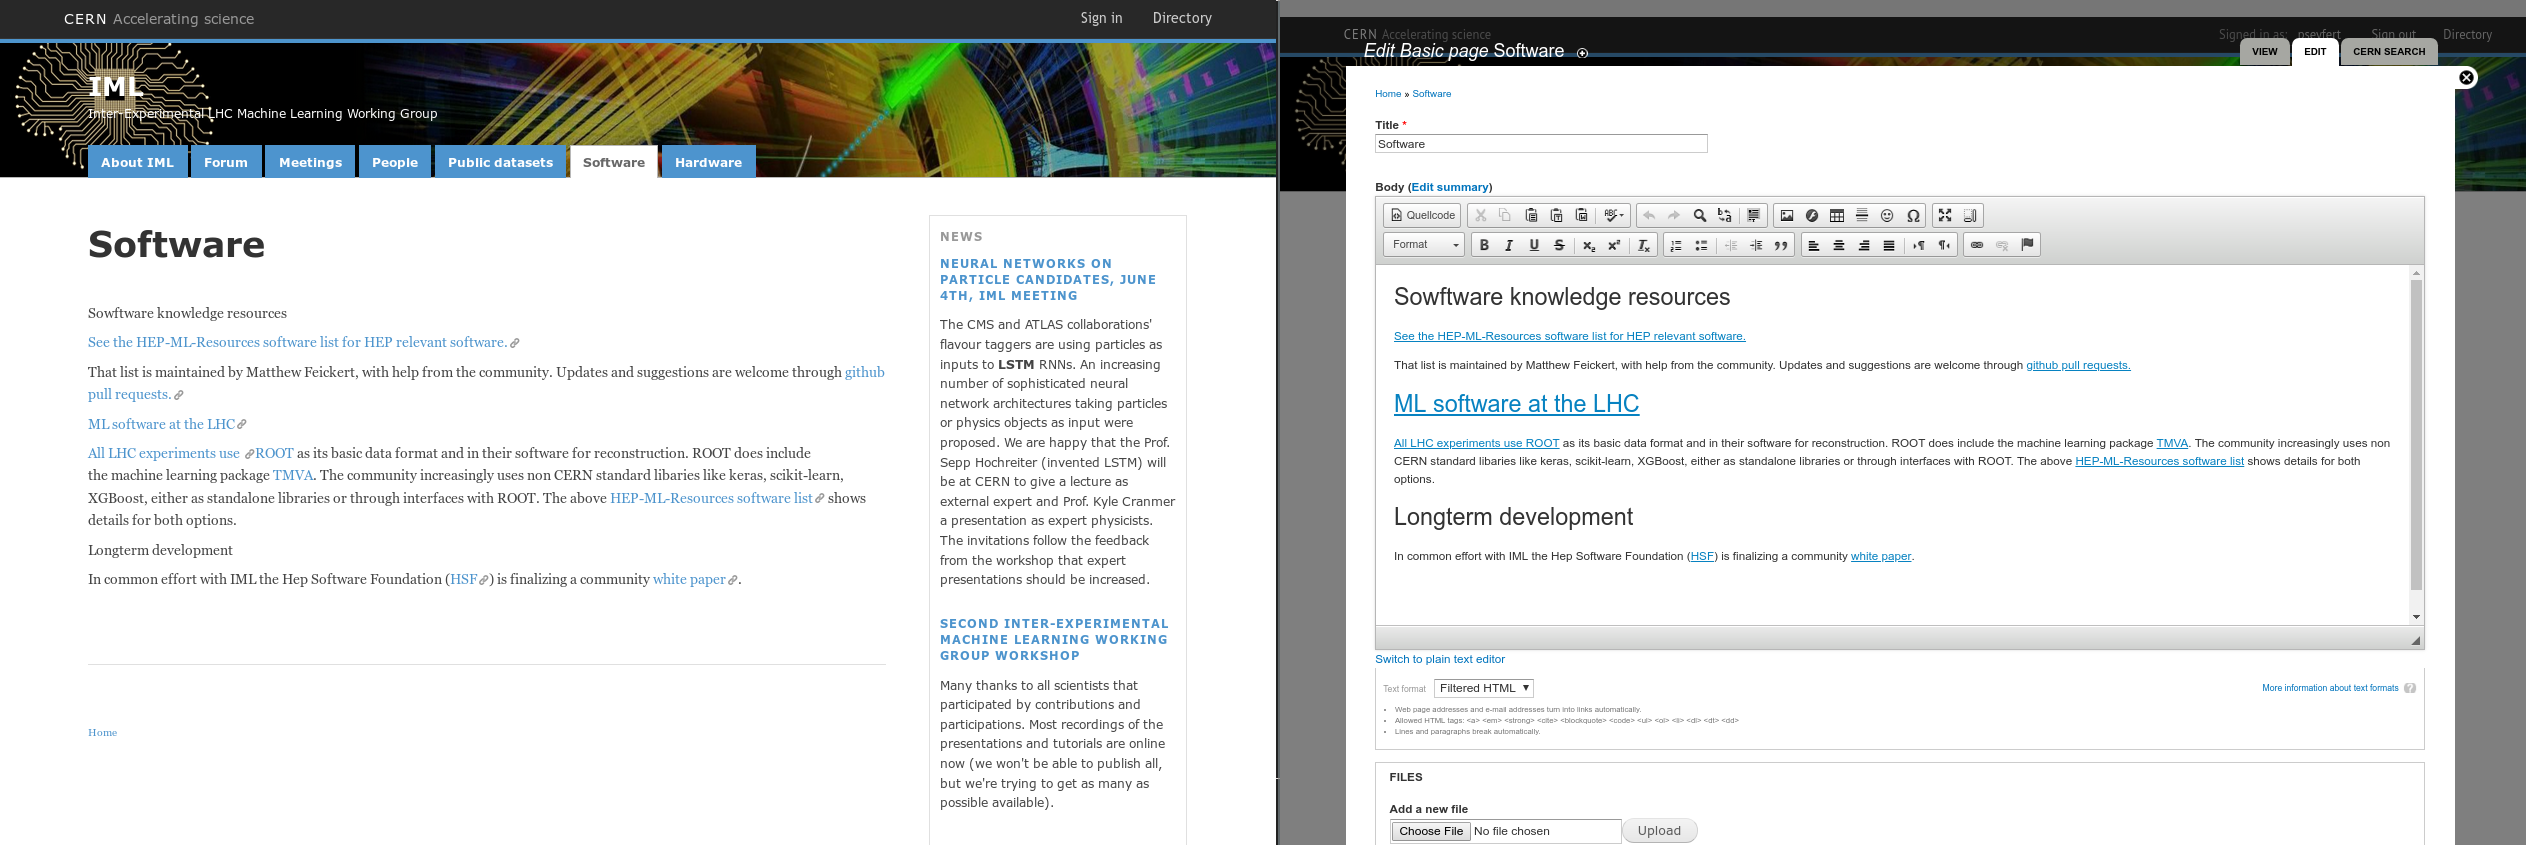
Task: Click left-to-right text direction icon
Action: [1919, 245]
